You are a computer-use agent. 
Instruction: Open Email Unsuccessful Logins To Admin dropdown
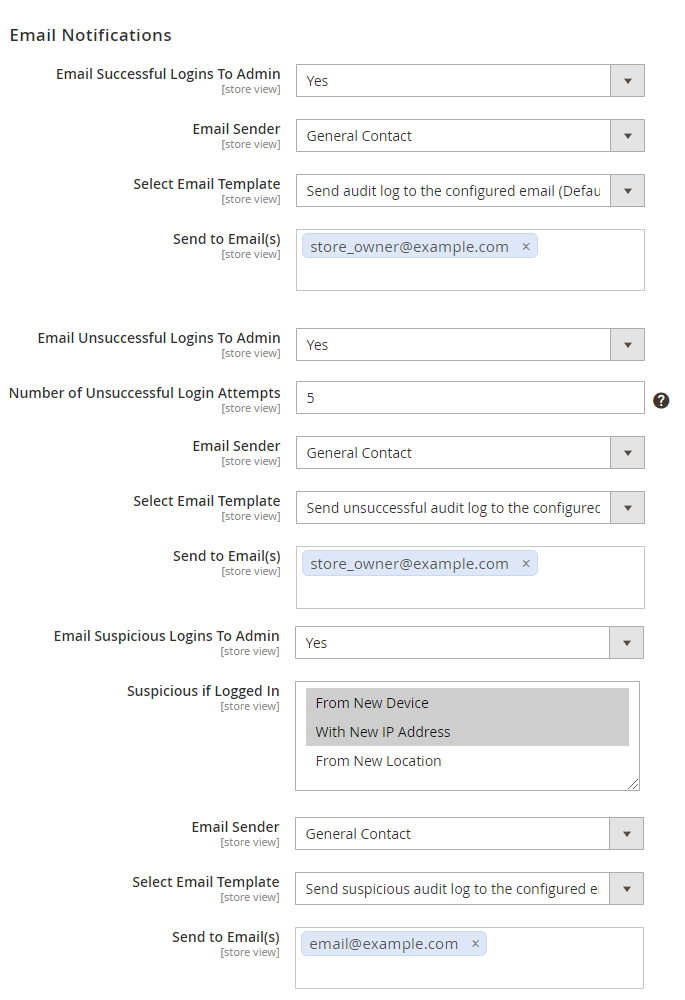coord(470,345)
